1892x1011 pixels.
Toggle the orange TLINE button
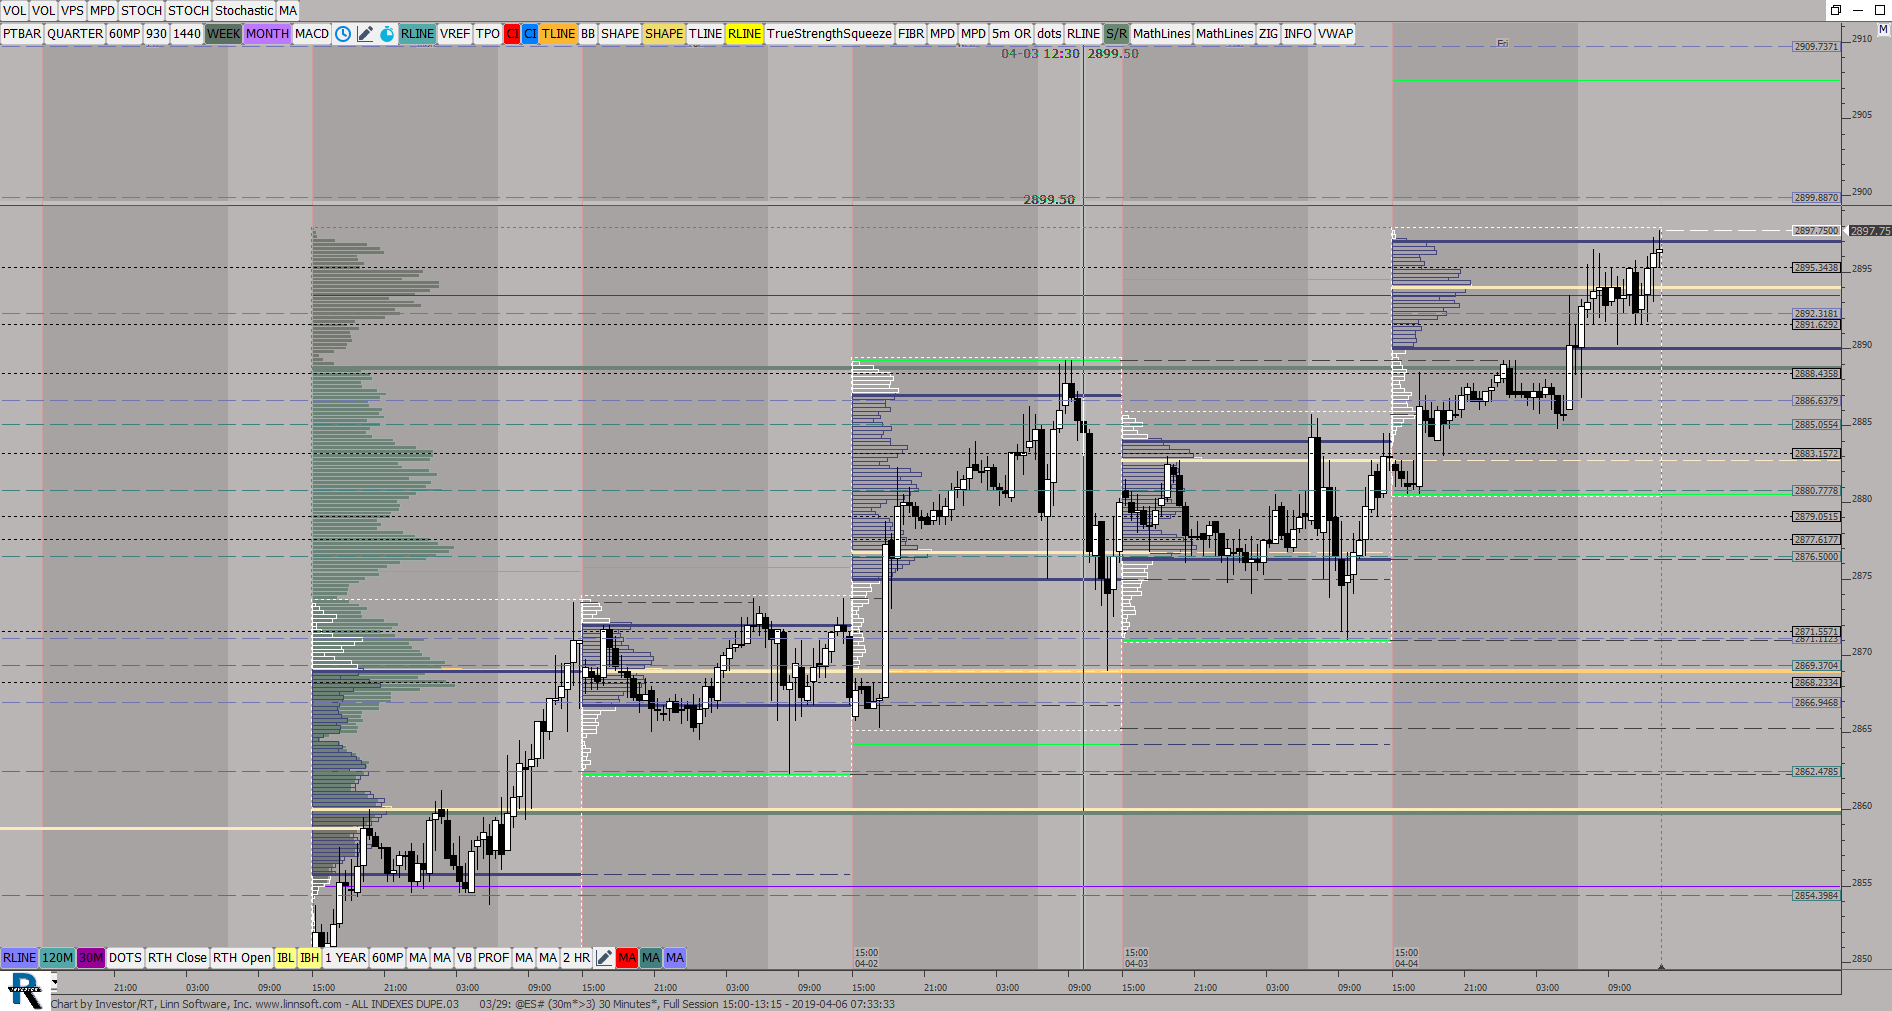click(558, 34)
